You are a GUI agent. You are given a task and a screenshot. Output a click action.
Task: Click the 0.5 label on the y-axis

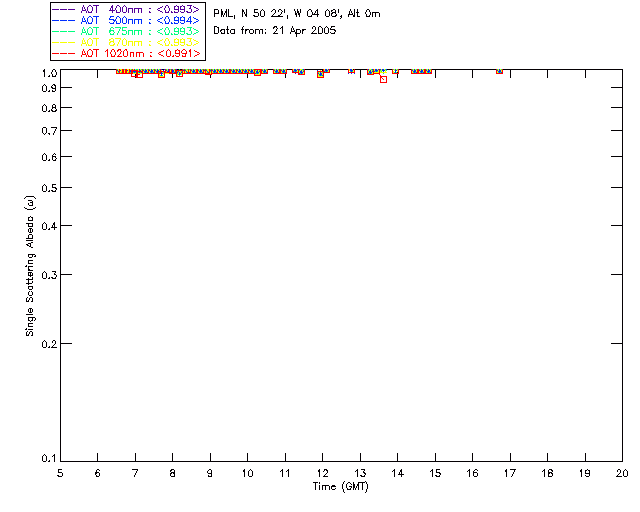pyautogui.click(x=49, y=188)
